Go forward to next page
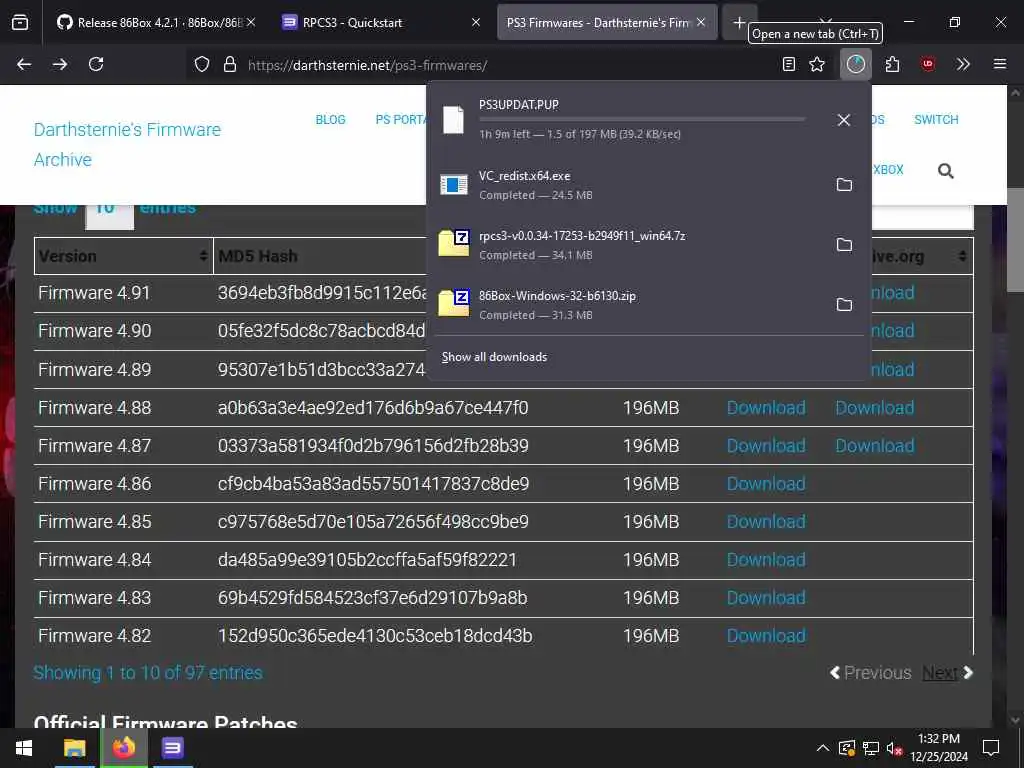Image resolution: width=1024 pixels, height=768 pixels. (60, 64)
